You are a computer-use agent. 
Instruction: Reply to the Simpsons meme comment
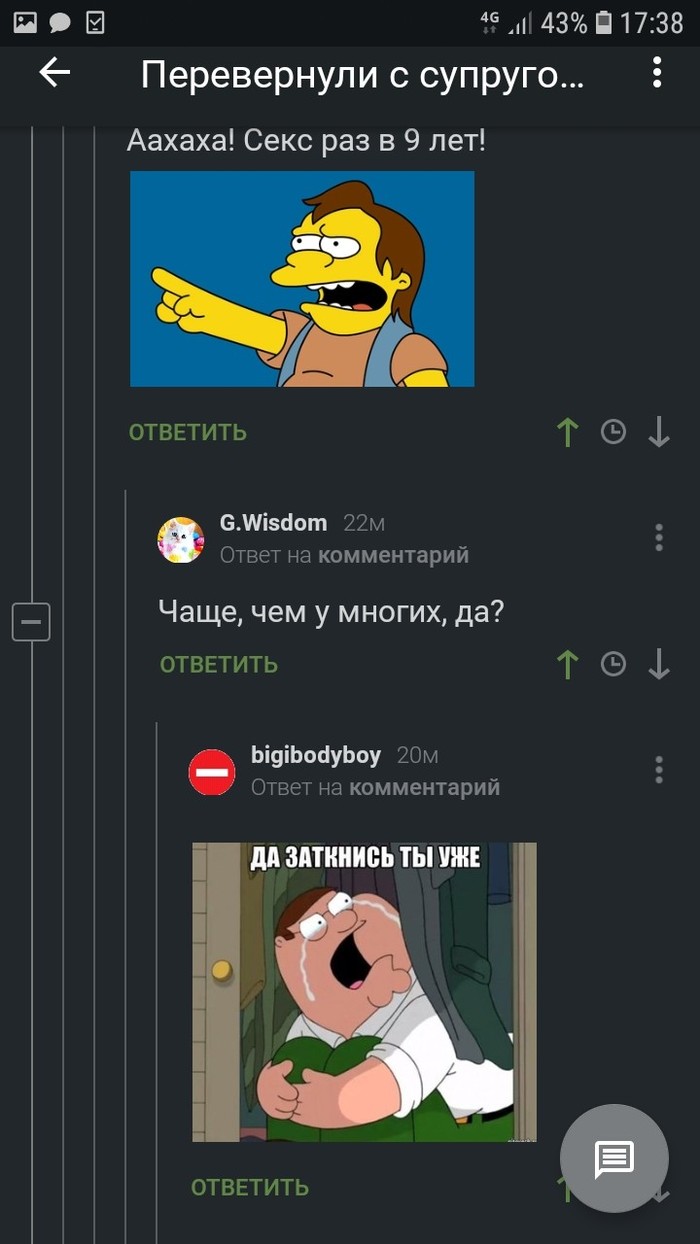point(187,432)
